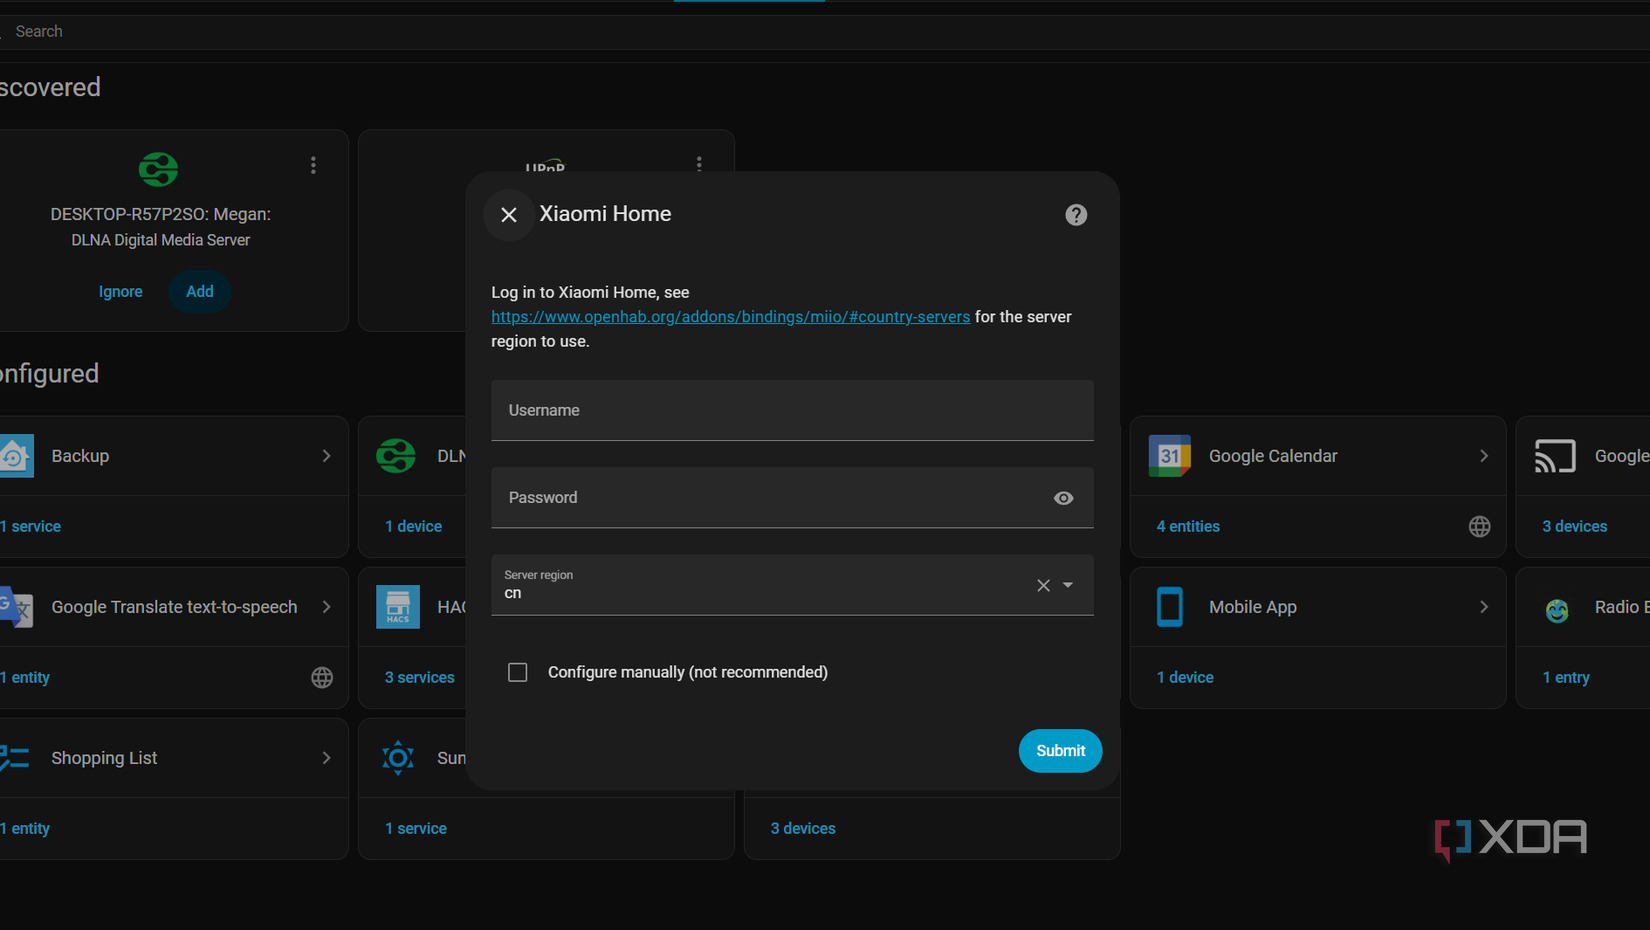Add the discovered DLNA Media Server
This screenshot has height=930, width=1650.
click(x=200, y=292)
